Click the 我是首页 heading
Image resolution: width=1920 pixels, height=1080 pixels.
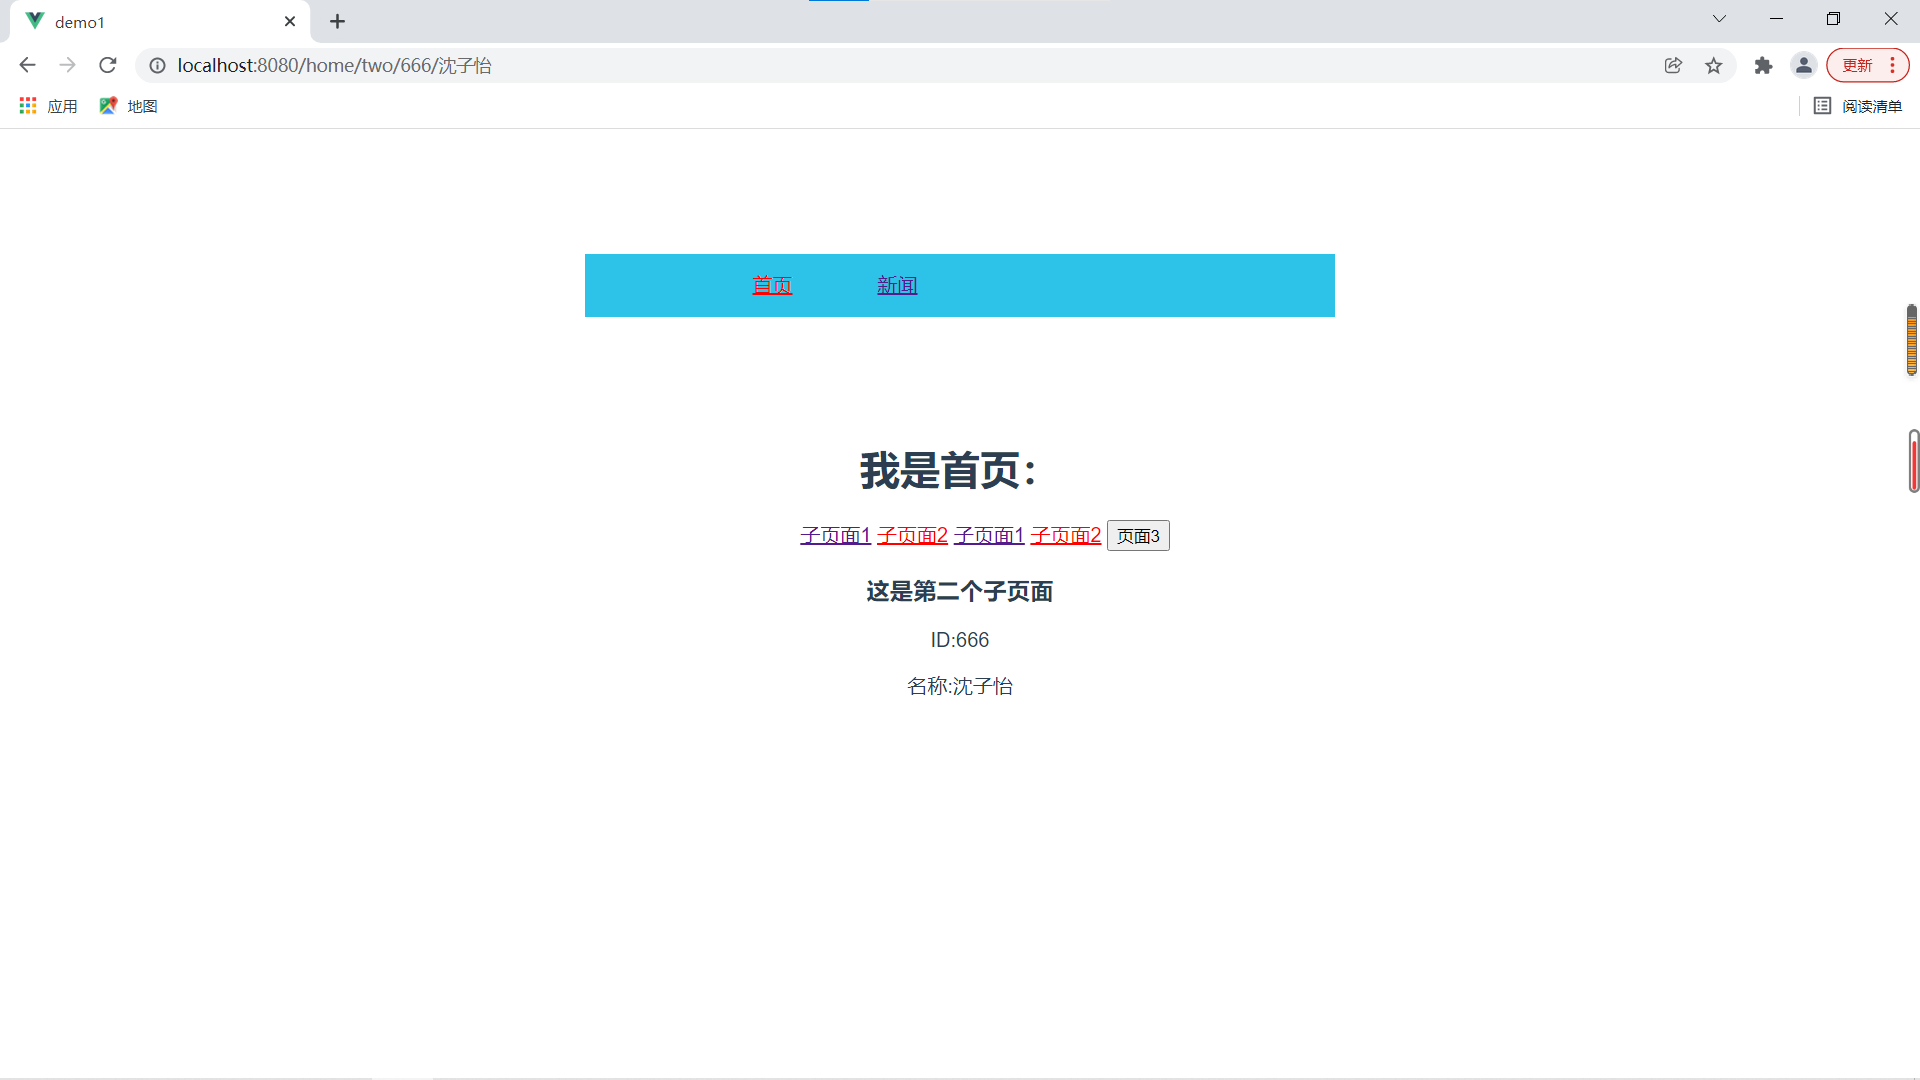tap(948, 470)
